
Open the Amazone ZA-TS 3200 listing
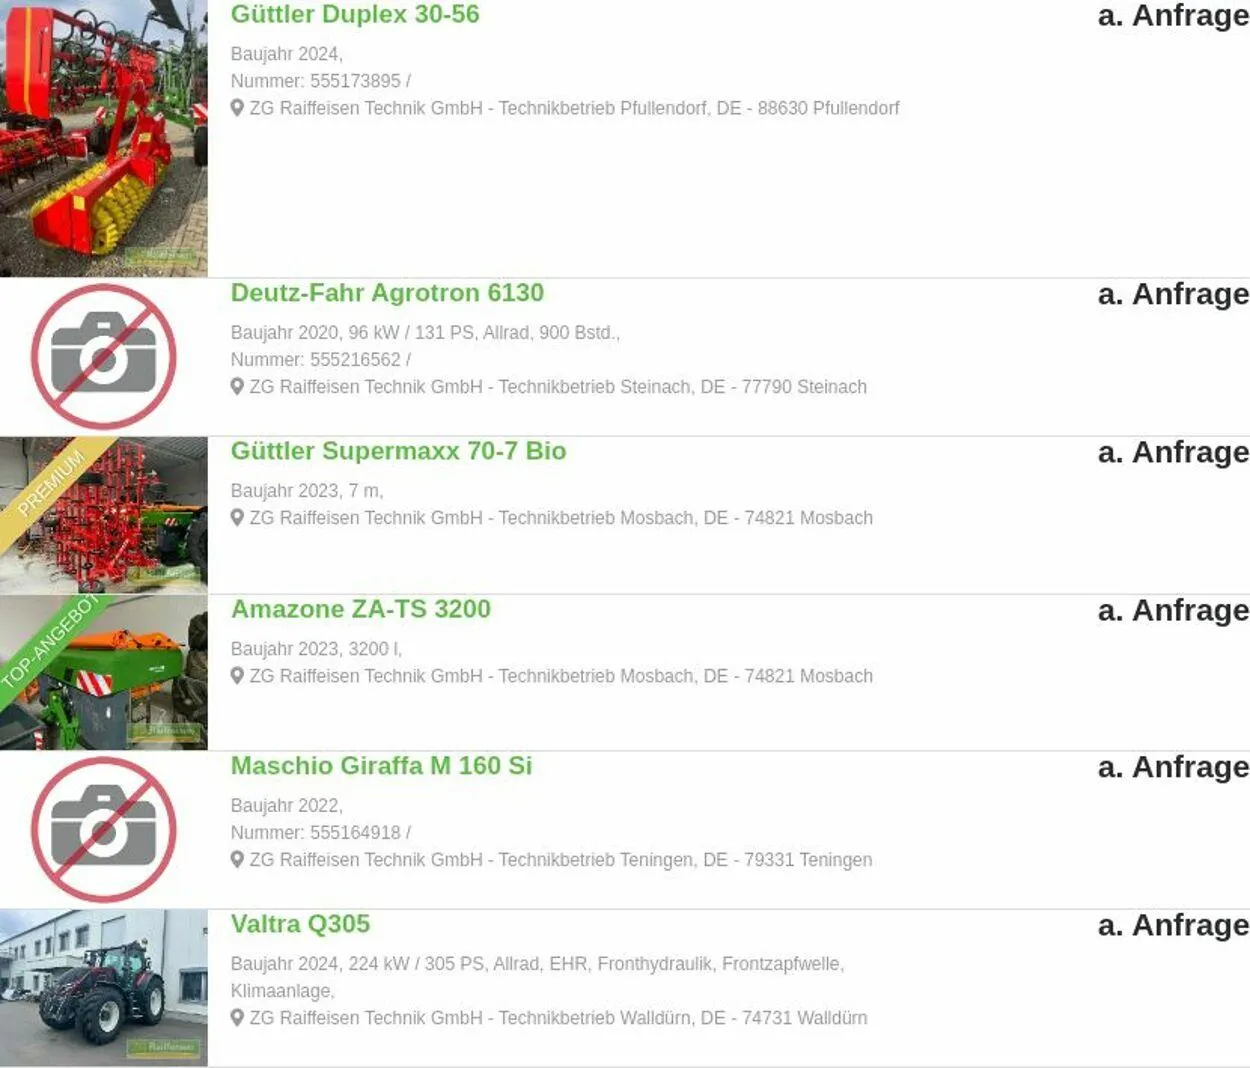360,609
